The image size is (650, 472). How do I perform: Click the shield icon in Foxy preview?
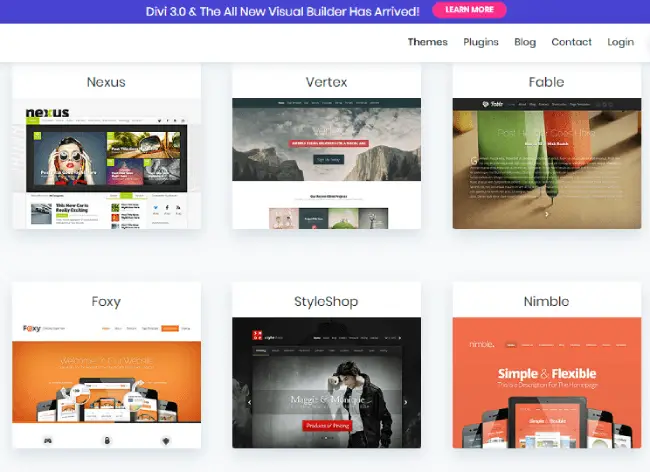(x=166, y=441)
